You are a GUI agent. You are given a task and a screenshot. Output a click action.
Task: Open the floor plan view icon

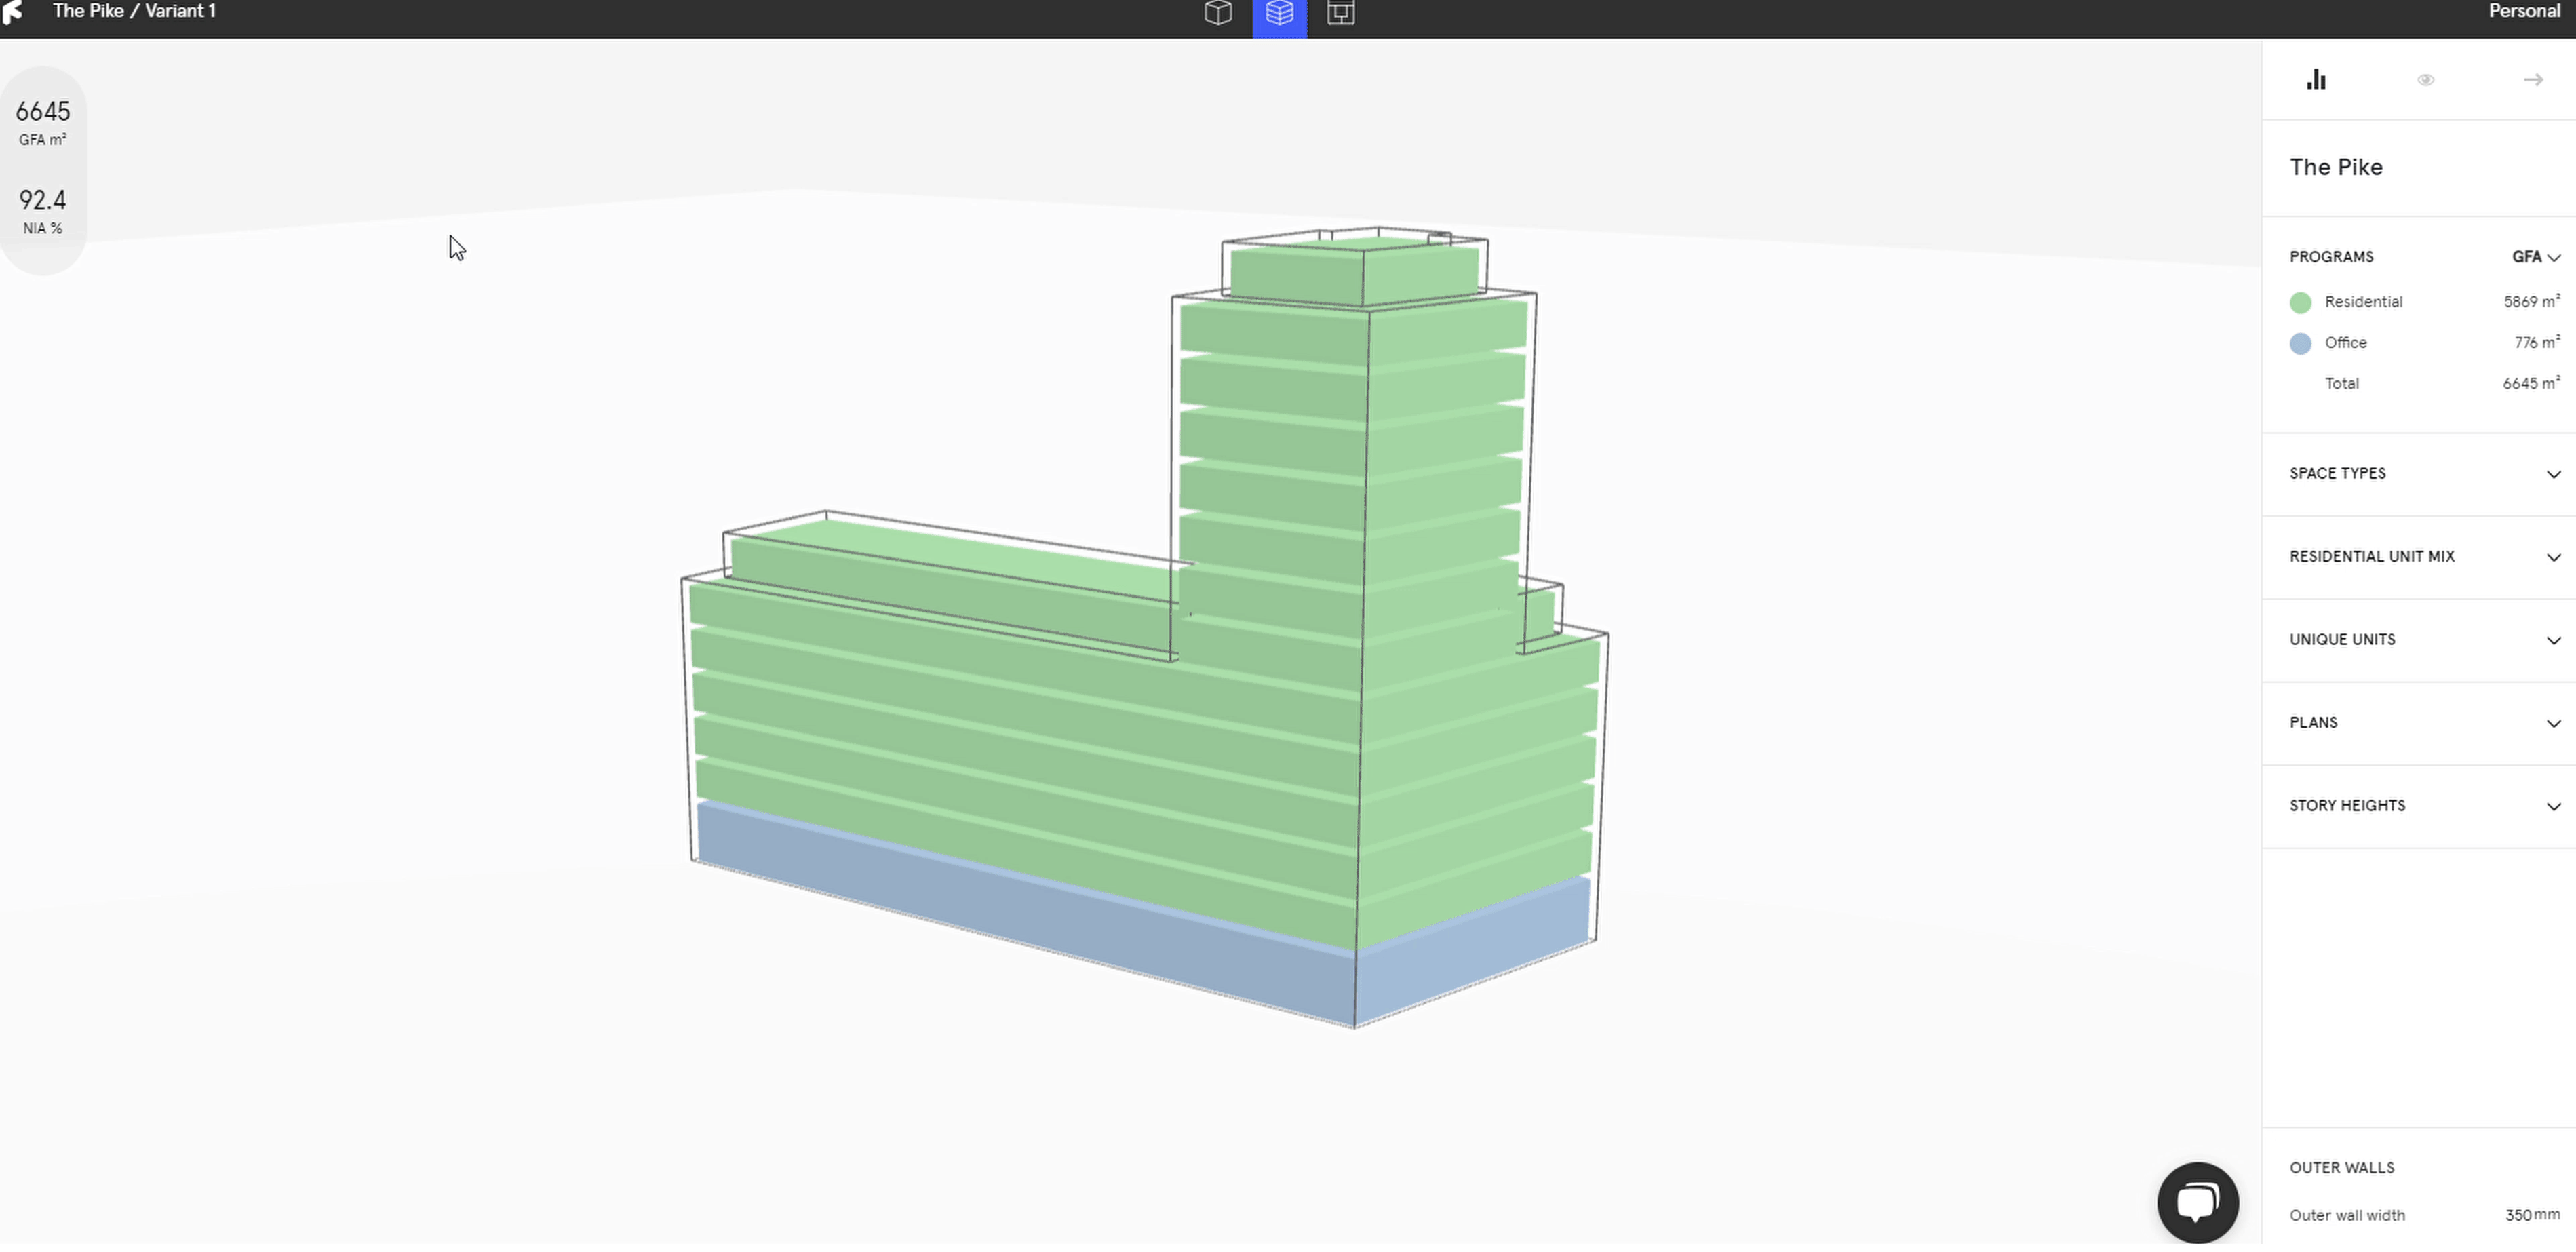1340,13
